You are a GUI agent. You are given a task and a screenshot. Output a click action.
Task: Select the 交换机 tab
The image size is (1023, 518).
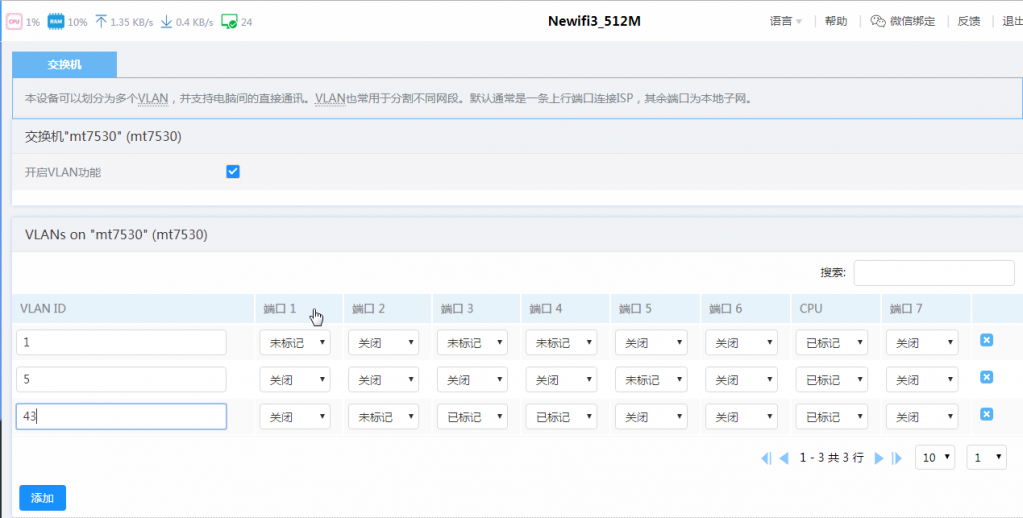(x=65, y=65)
